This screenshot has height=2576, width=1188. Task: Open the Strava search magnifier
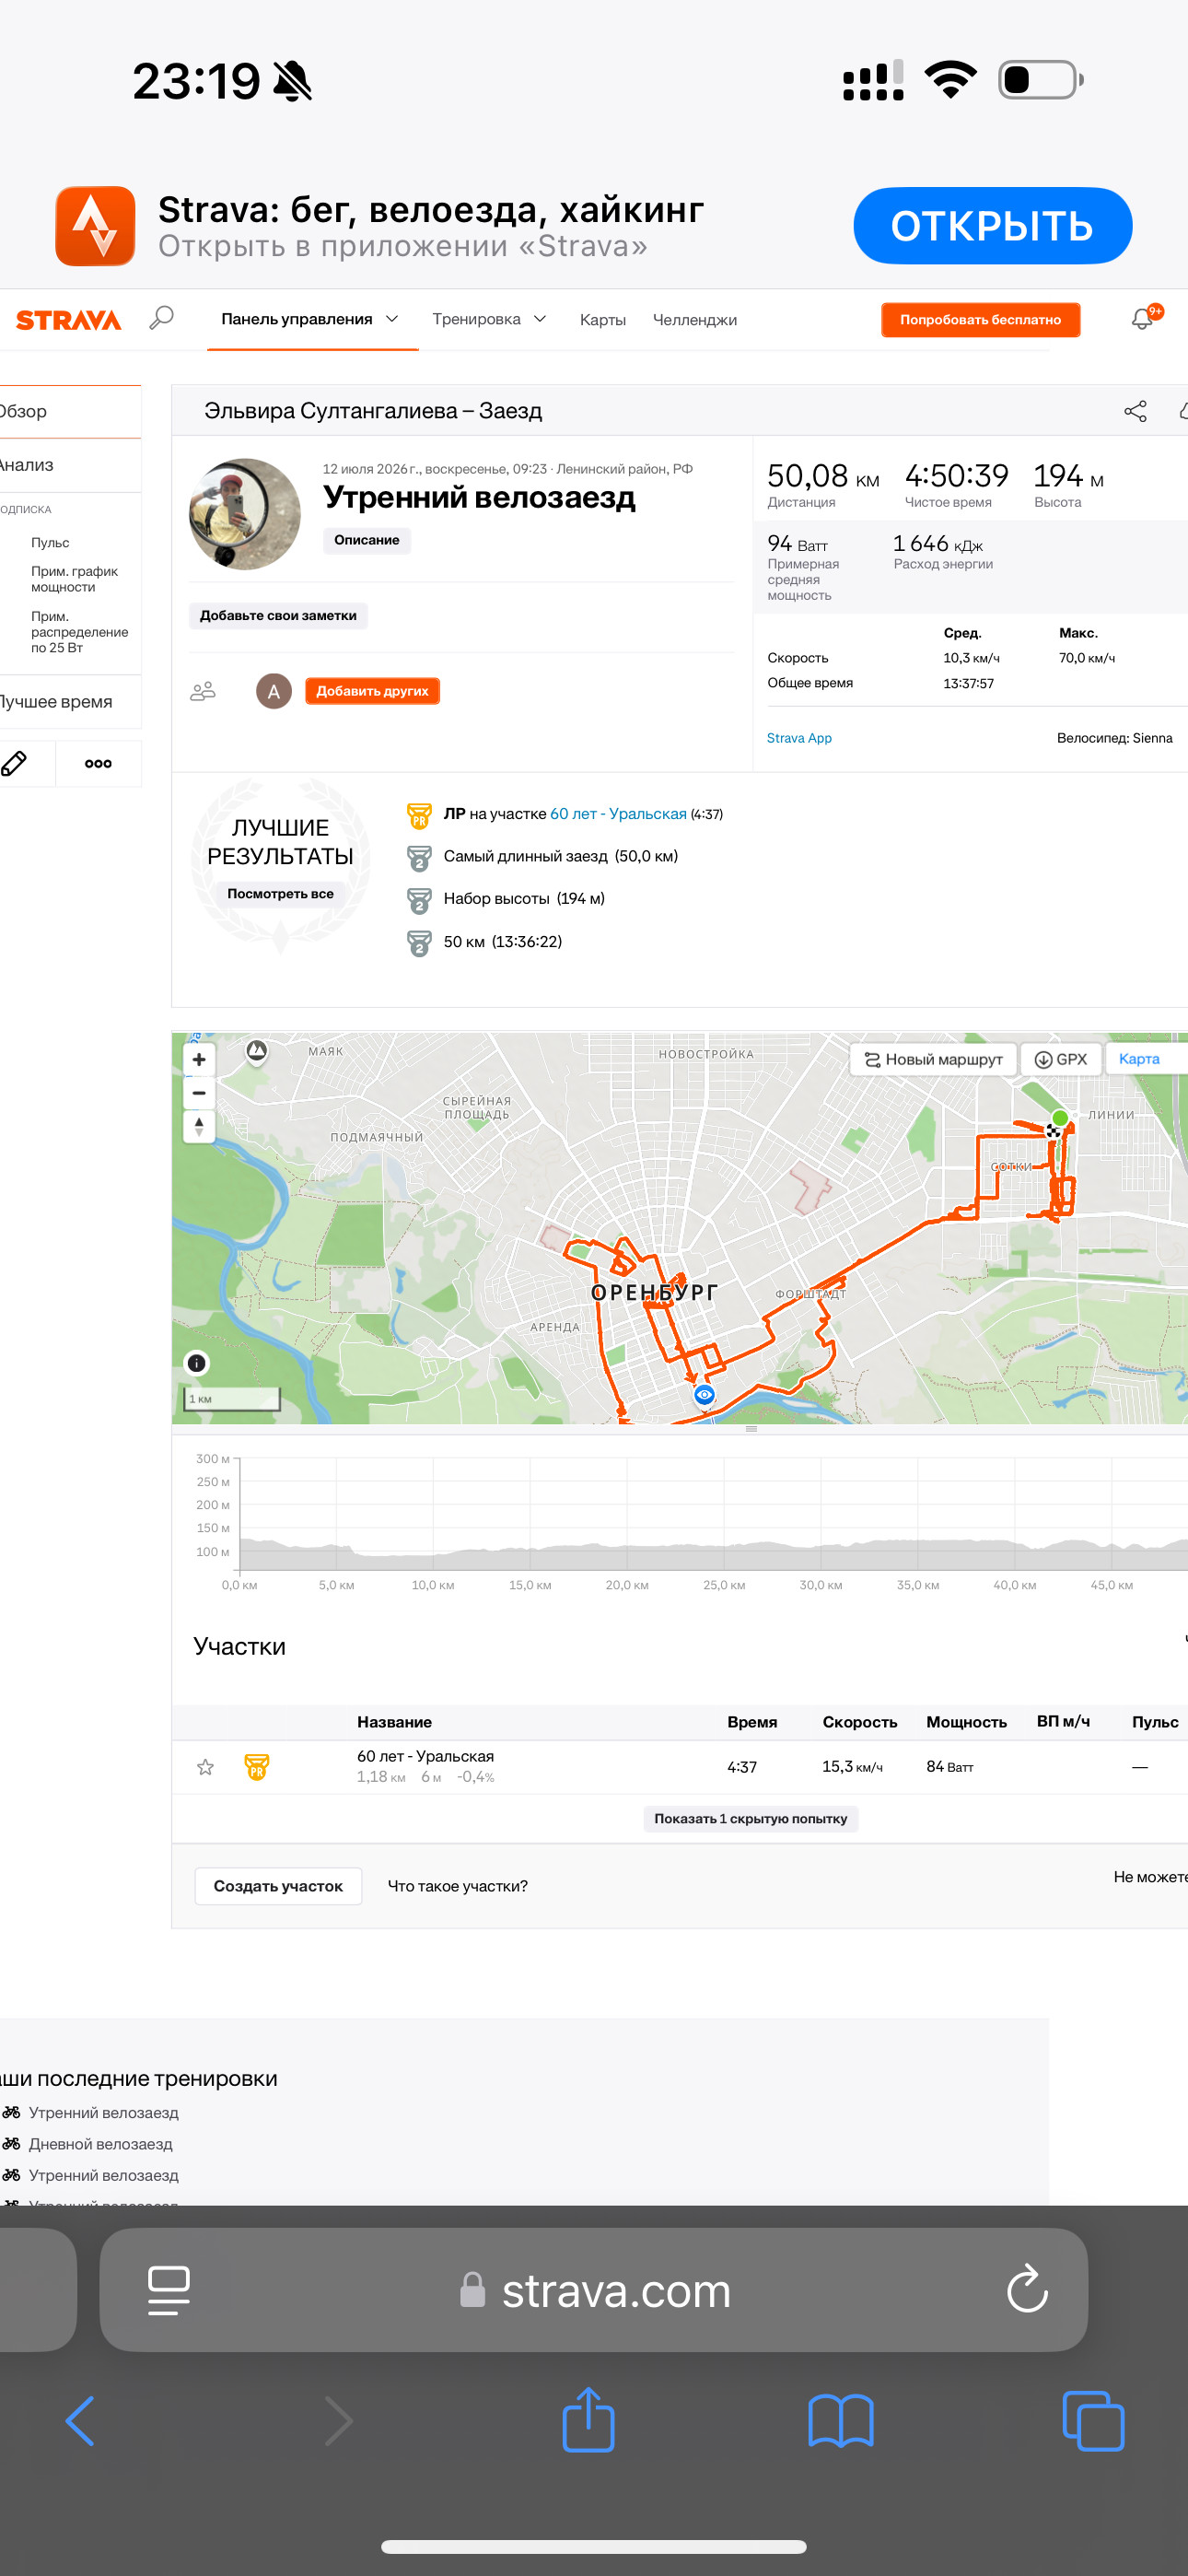pos(161,318)
